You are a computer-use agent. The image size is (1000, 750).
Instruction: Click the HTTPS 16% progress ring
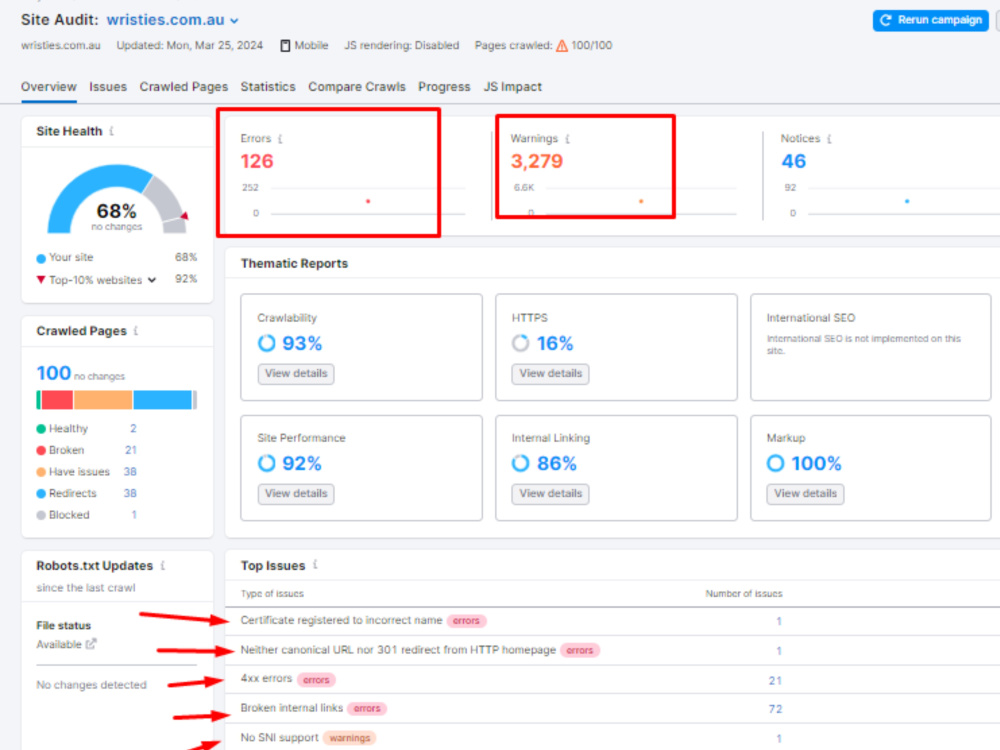coord(520,343)
